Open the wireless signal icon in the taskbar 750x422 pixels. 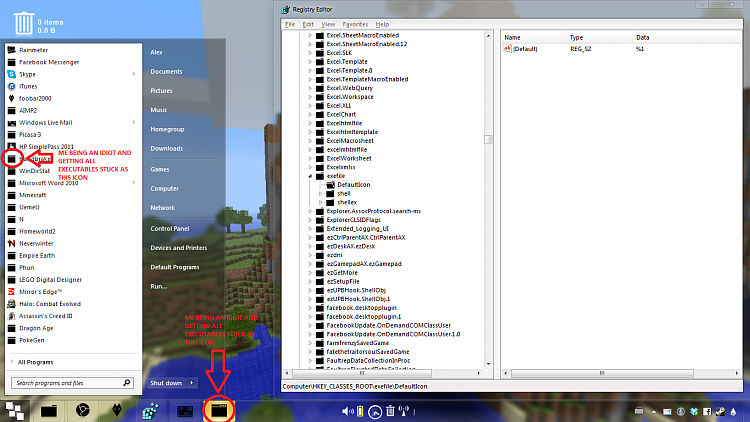404,411
